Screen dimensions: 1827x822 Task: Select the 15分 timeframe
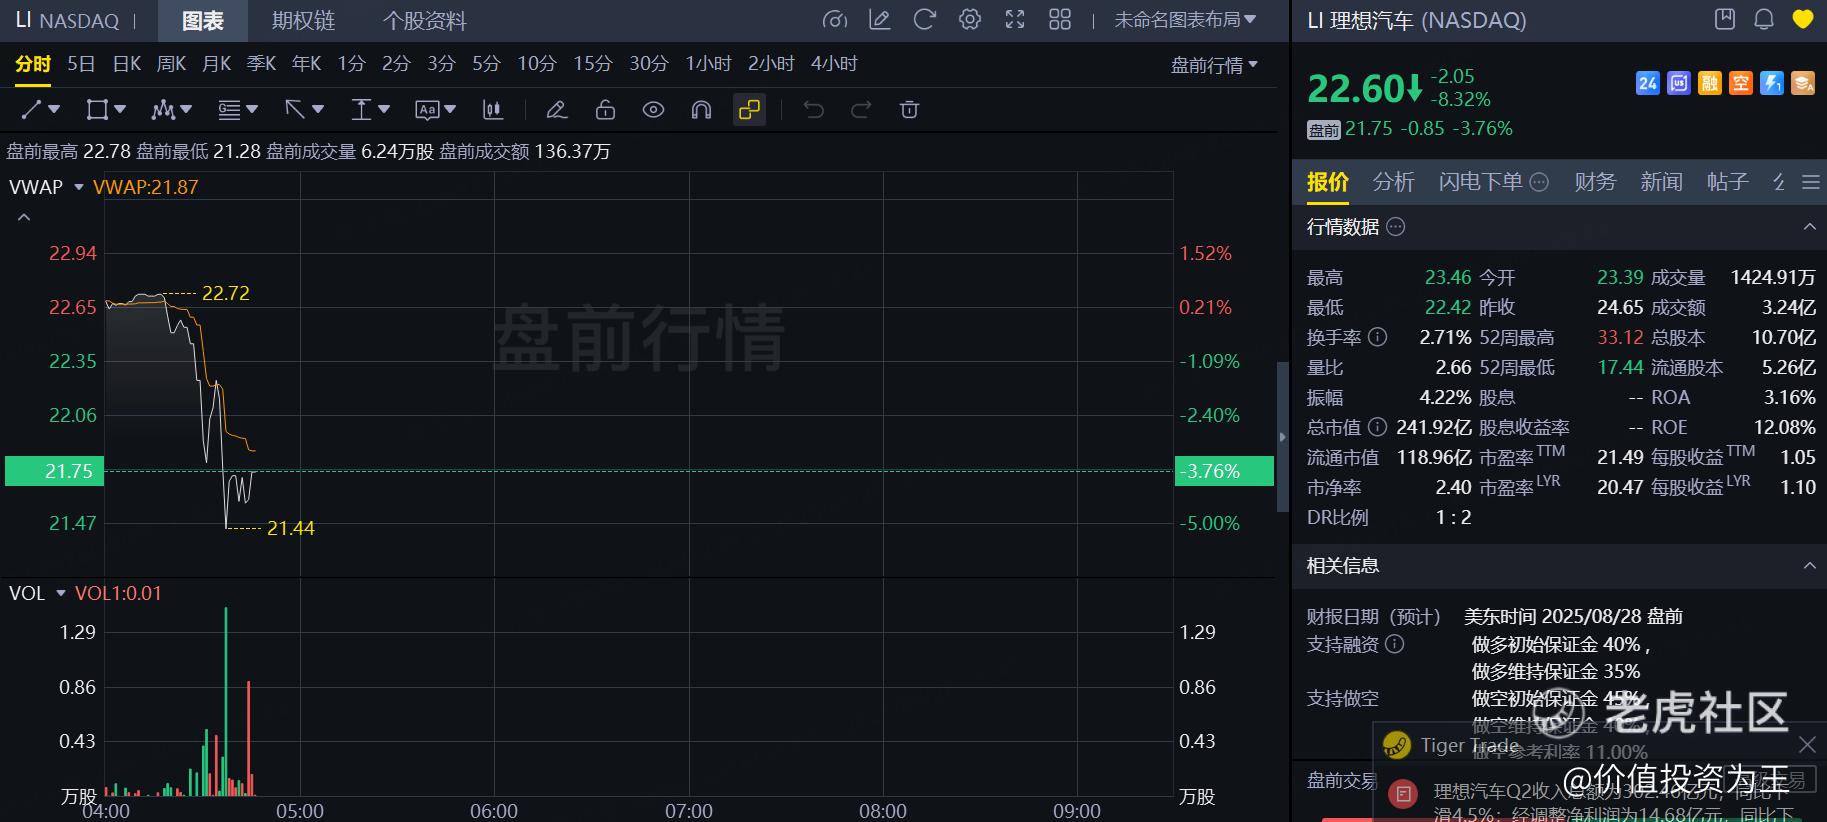[592, 64]
